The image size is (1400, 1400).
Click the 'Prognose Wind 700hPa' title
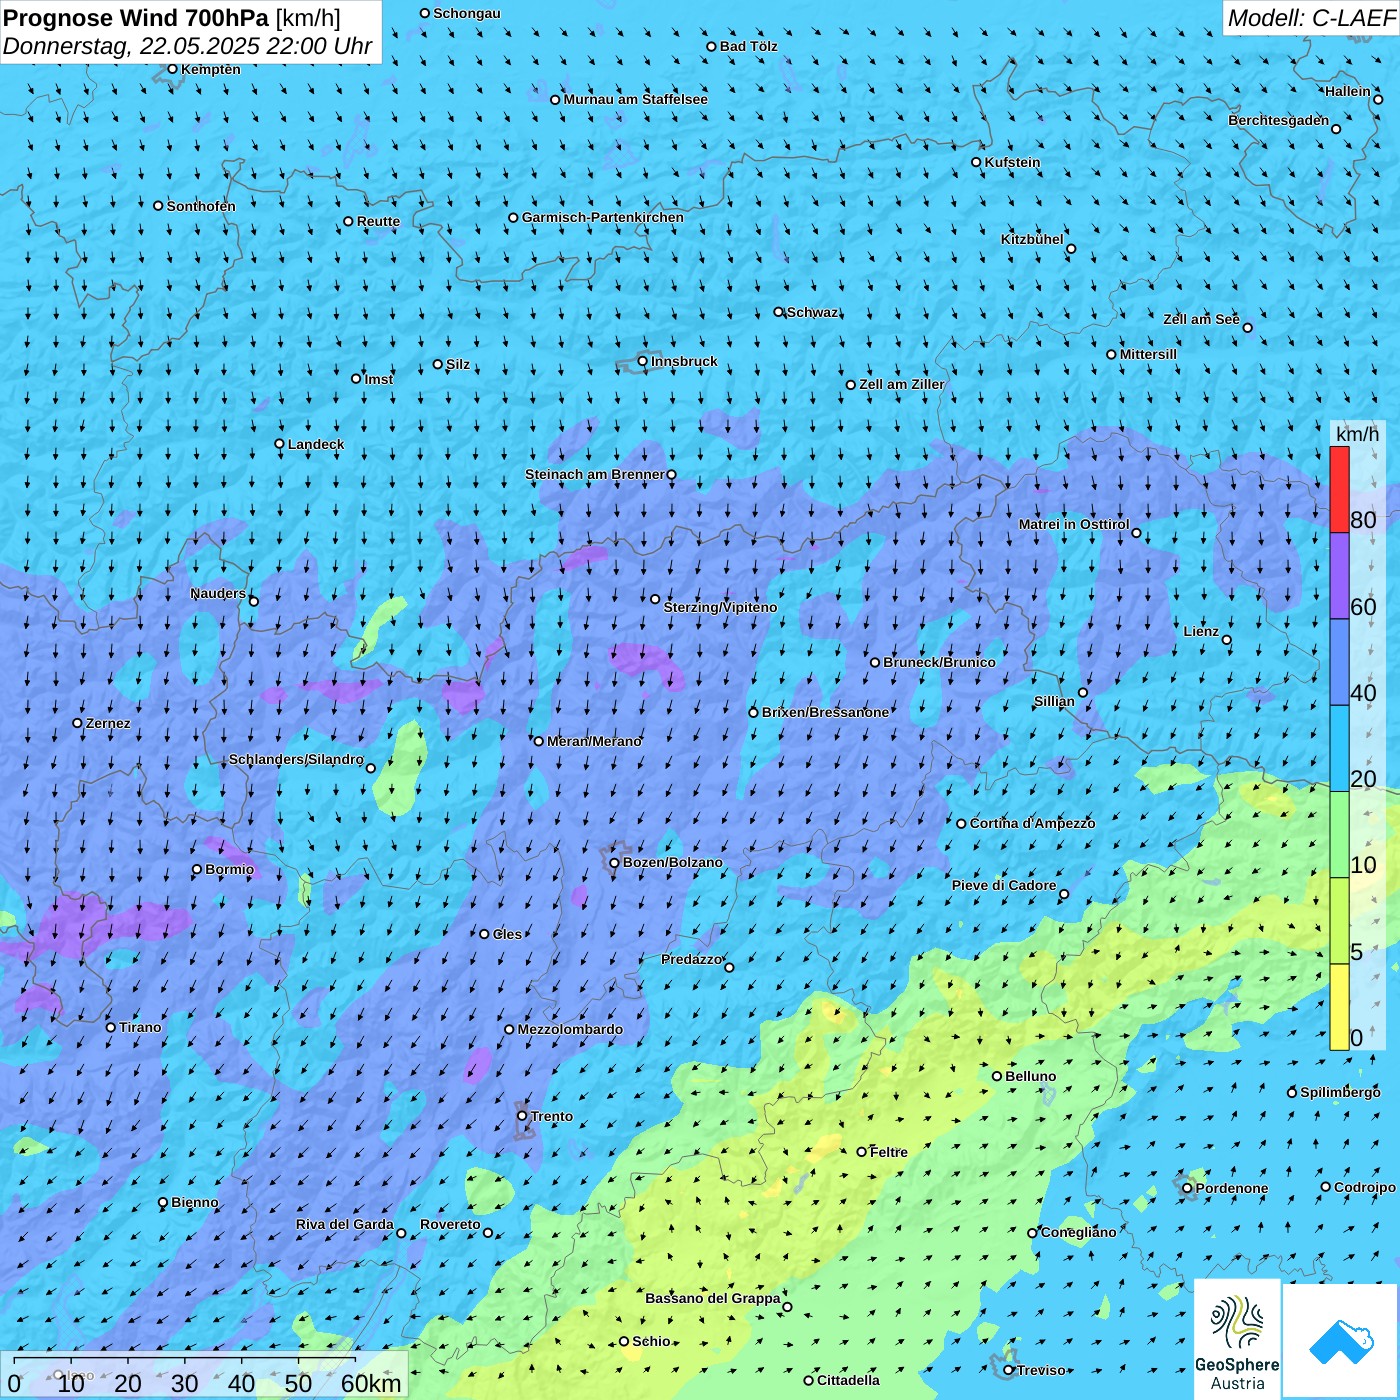136,18
